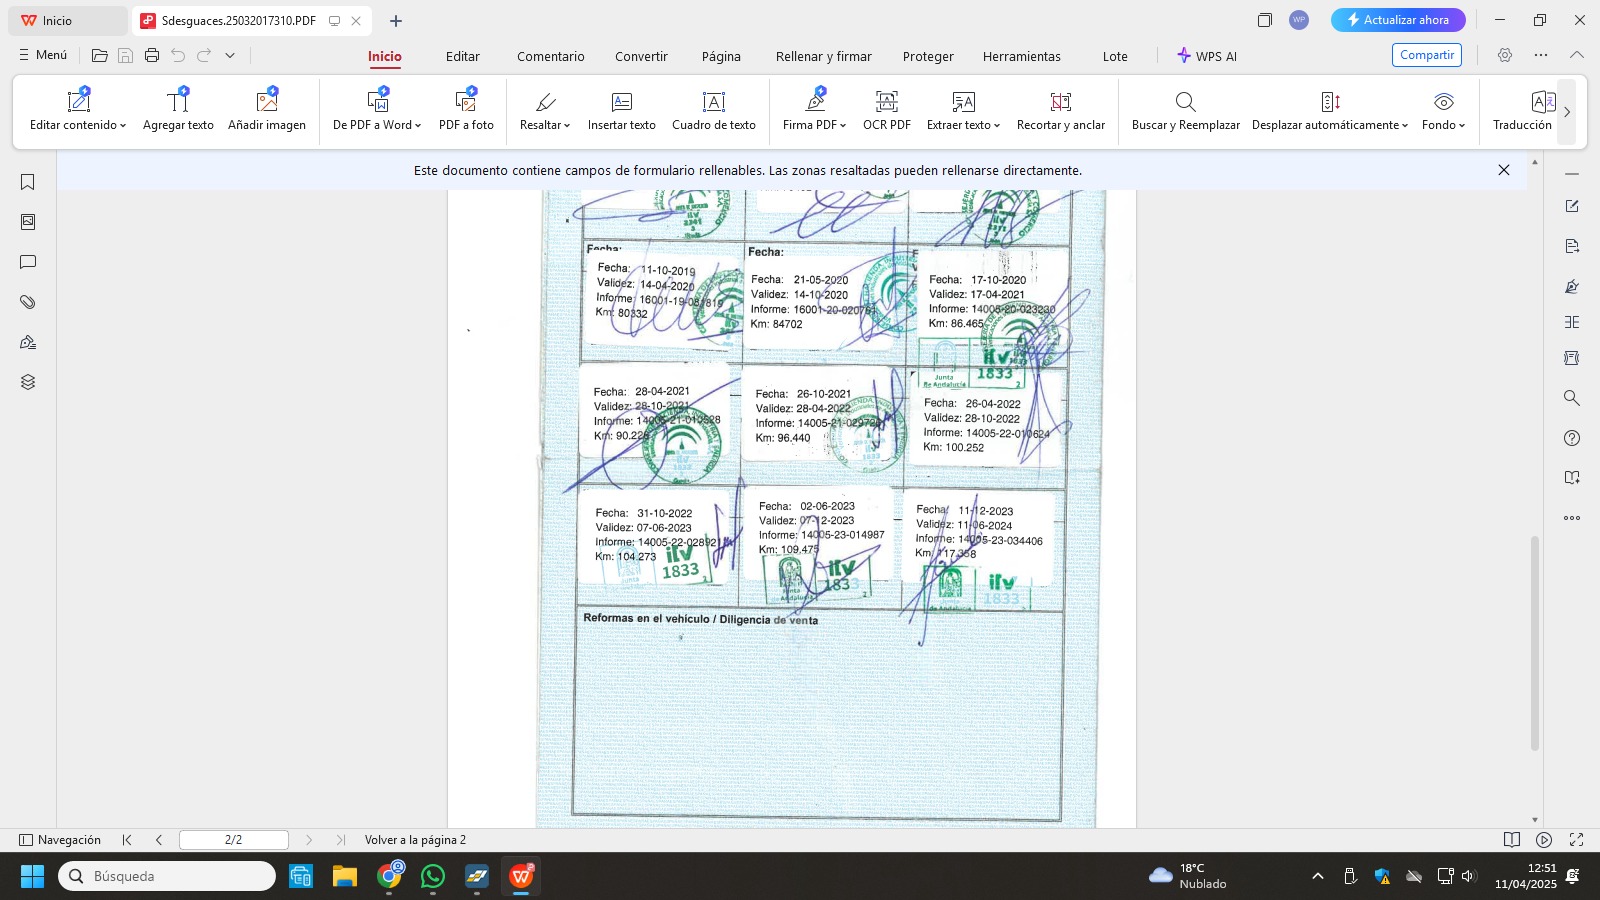This screenshot has height=900, width=1600.
Task: Toggle the Navegación panel
Action: [x=60, y=840]
